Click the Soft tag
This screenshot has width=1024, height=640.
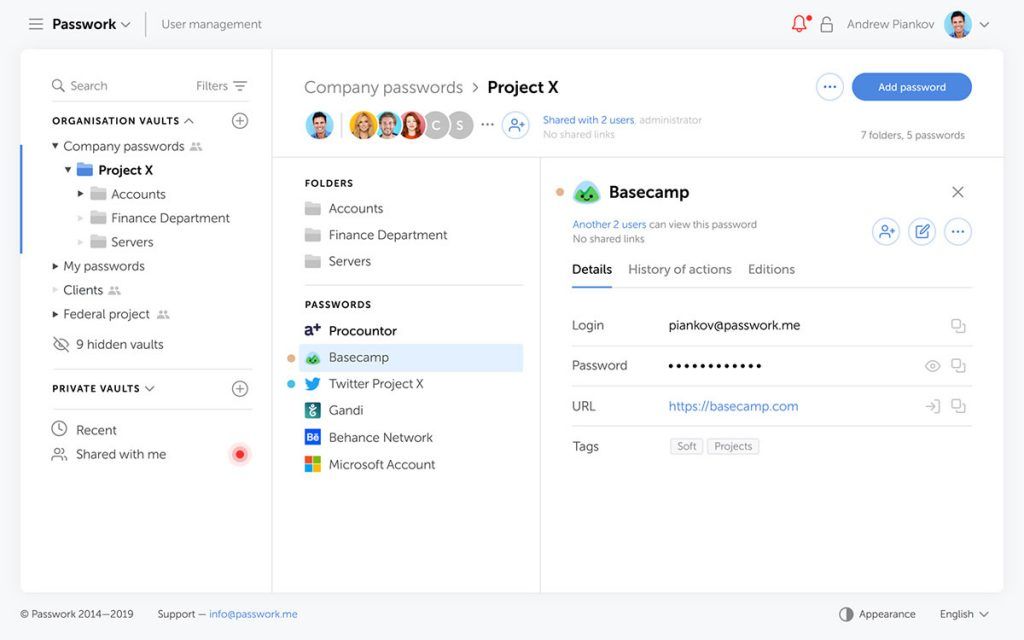tap(686, 447)
